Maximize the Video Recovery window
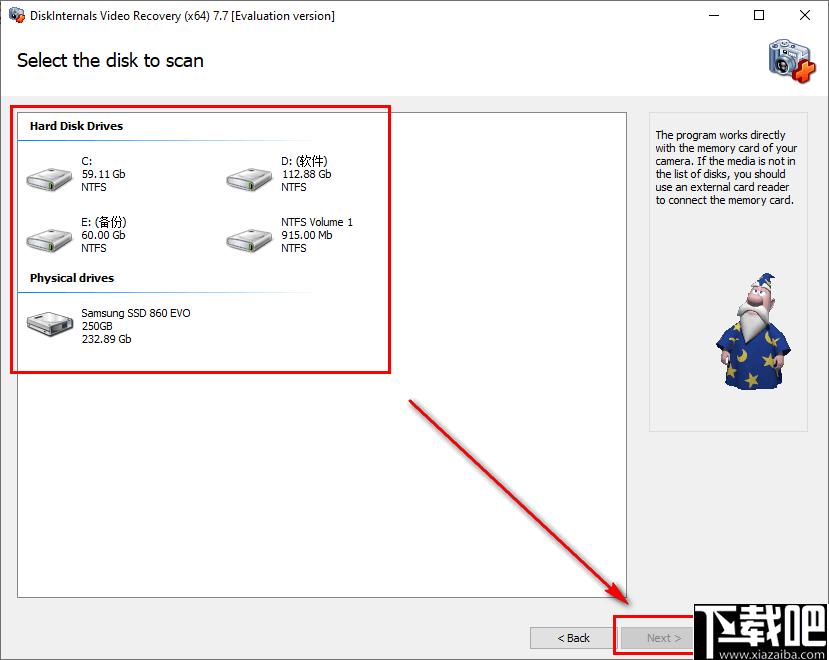Image resolution: width=829 pixels, height=660 pixels. pyautogui.click(x=759, y=15)
